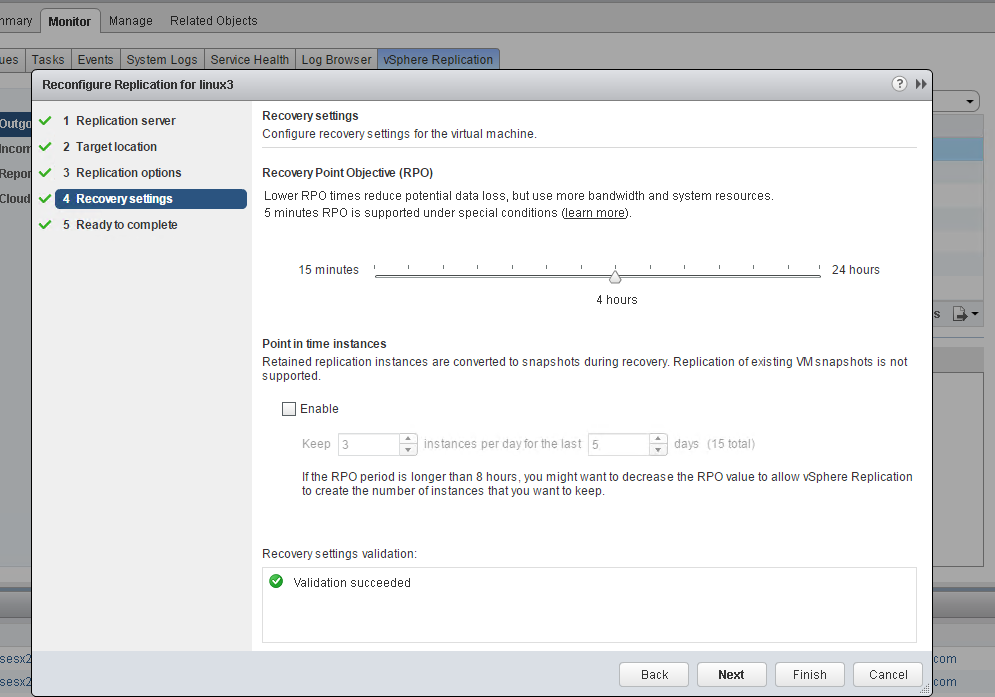Click the RPO slider handle at 4 hours

[615, 277]
